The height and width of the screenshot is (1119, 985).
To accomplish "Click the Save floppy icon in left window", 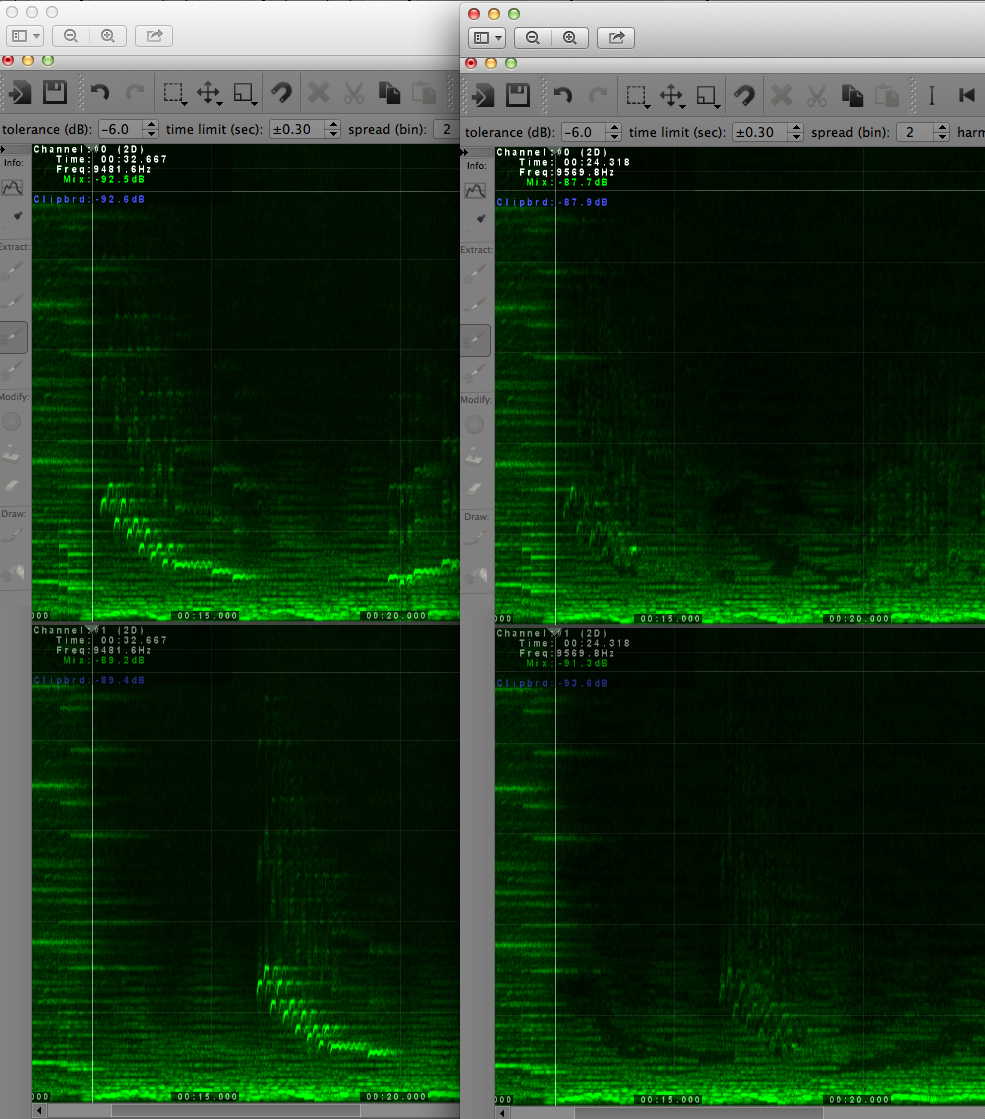I will pyautogui.click(x=55, y=92).
